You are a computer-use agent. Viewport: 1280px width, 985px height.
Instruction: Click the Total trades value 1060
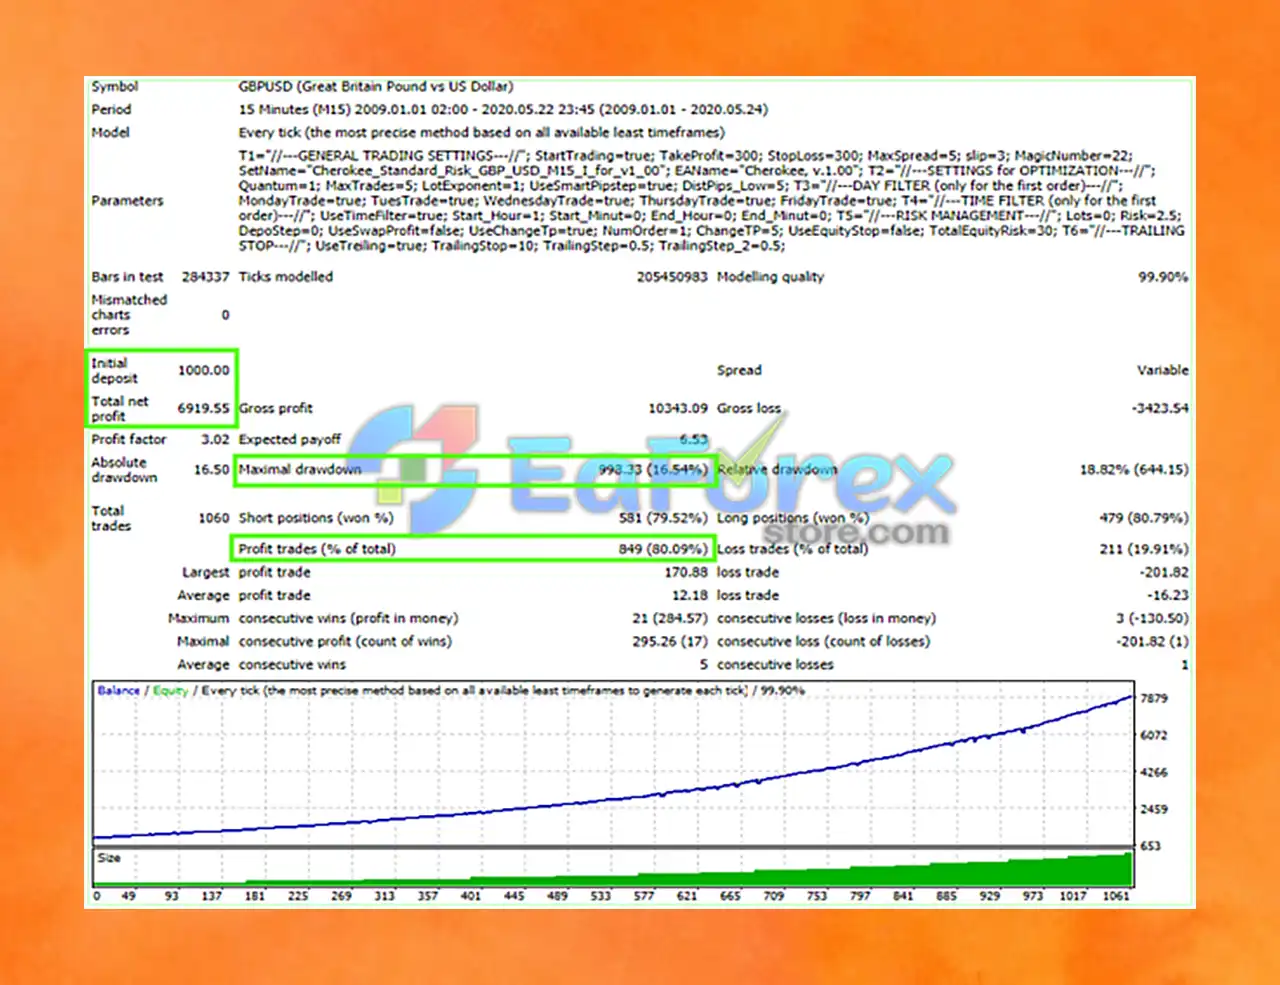coord(214,518)
